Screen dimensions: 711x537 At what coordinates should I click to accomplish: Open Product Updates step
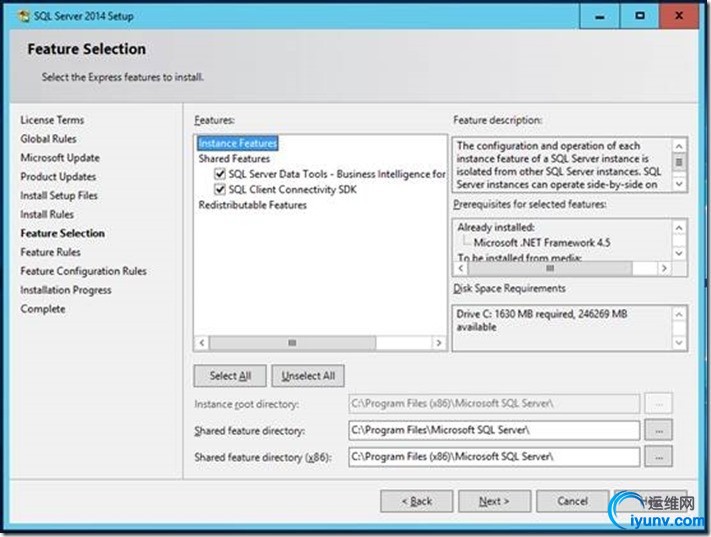coord(58,176)
